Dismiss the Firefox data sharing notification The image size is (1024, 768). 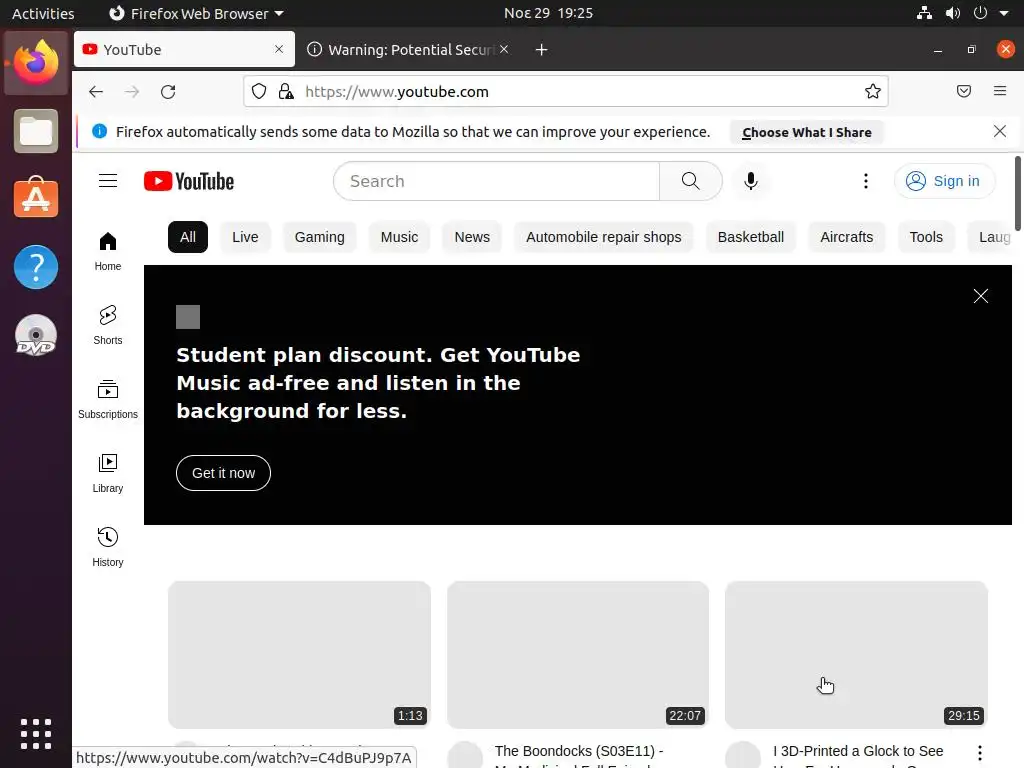pyautogui.click(x=999, y=131)
